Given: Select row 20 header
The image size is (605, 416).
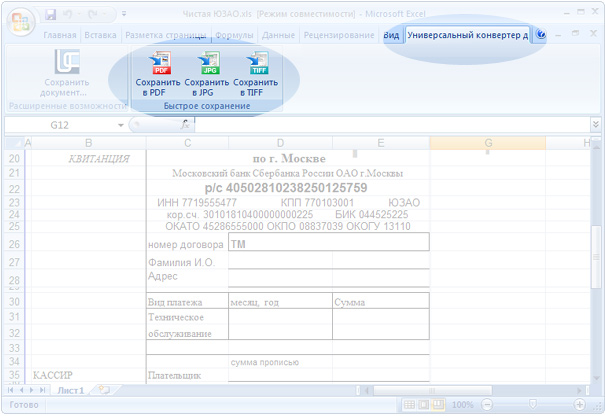Looking at the screenshot, I should pyautogui.click(x=14, y=159).
